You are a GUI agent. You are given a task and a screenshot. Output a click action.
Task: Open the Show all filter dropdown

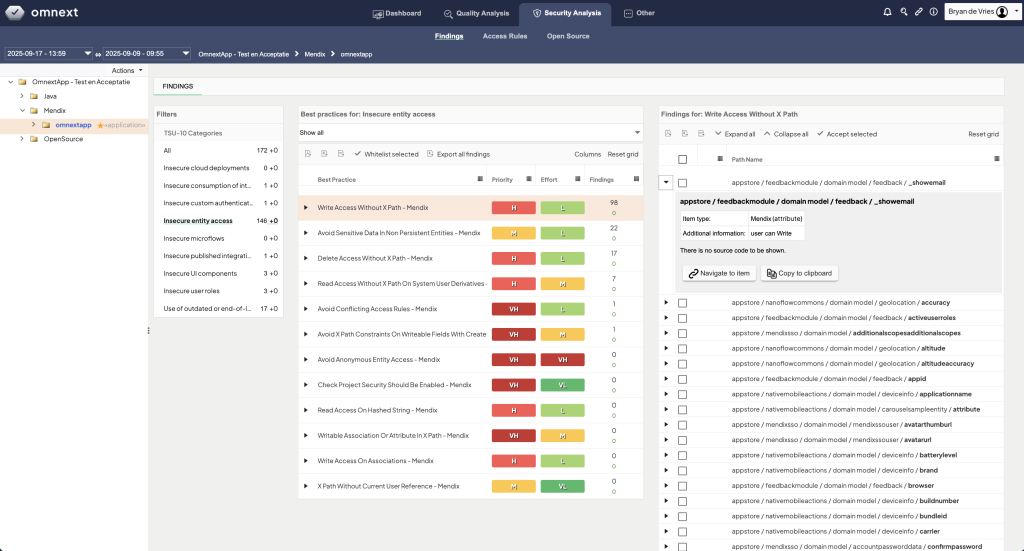(x=470, y=133)
